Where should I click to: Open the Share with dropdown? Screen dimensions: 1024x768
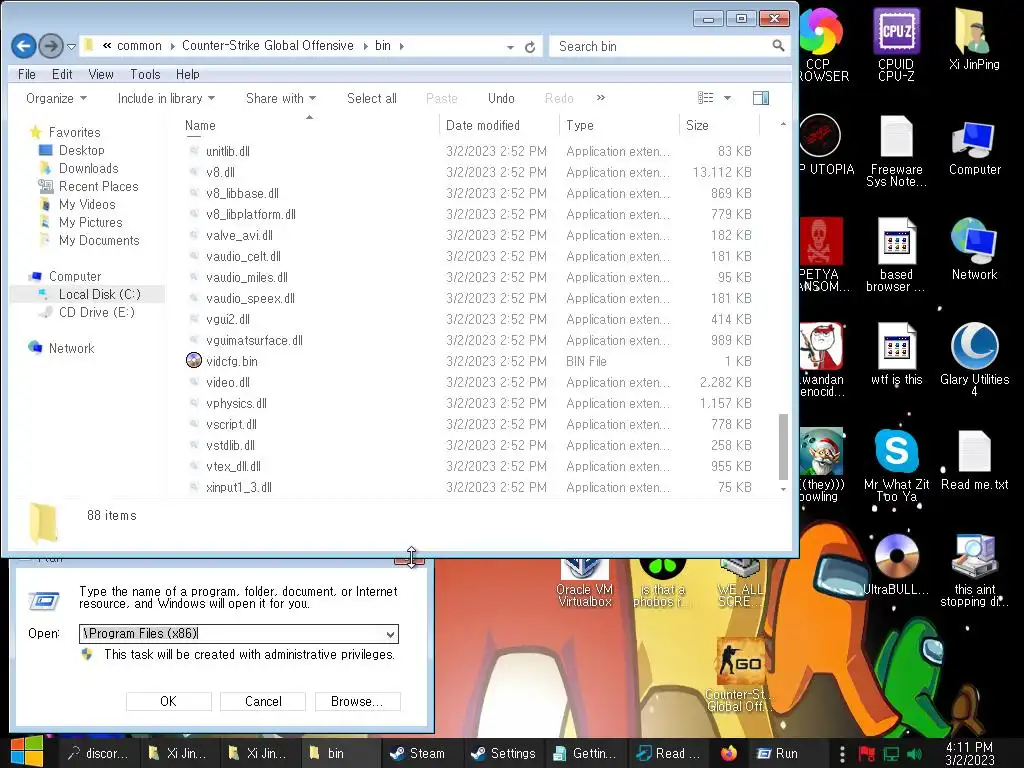(x=281, y=99)
